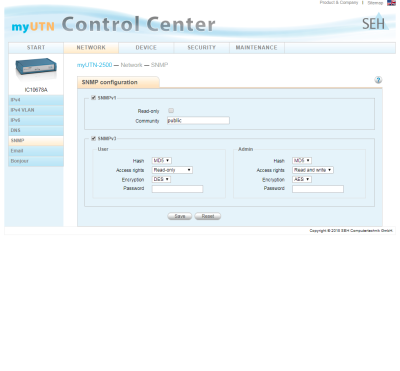
Task: Click the Community input field
Action: tap(198, 120)
